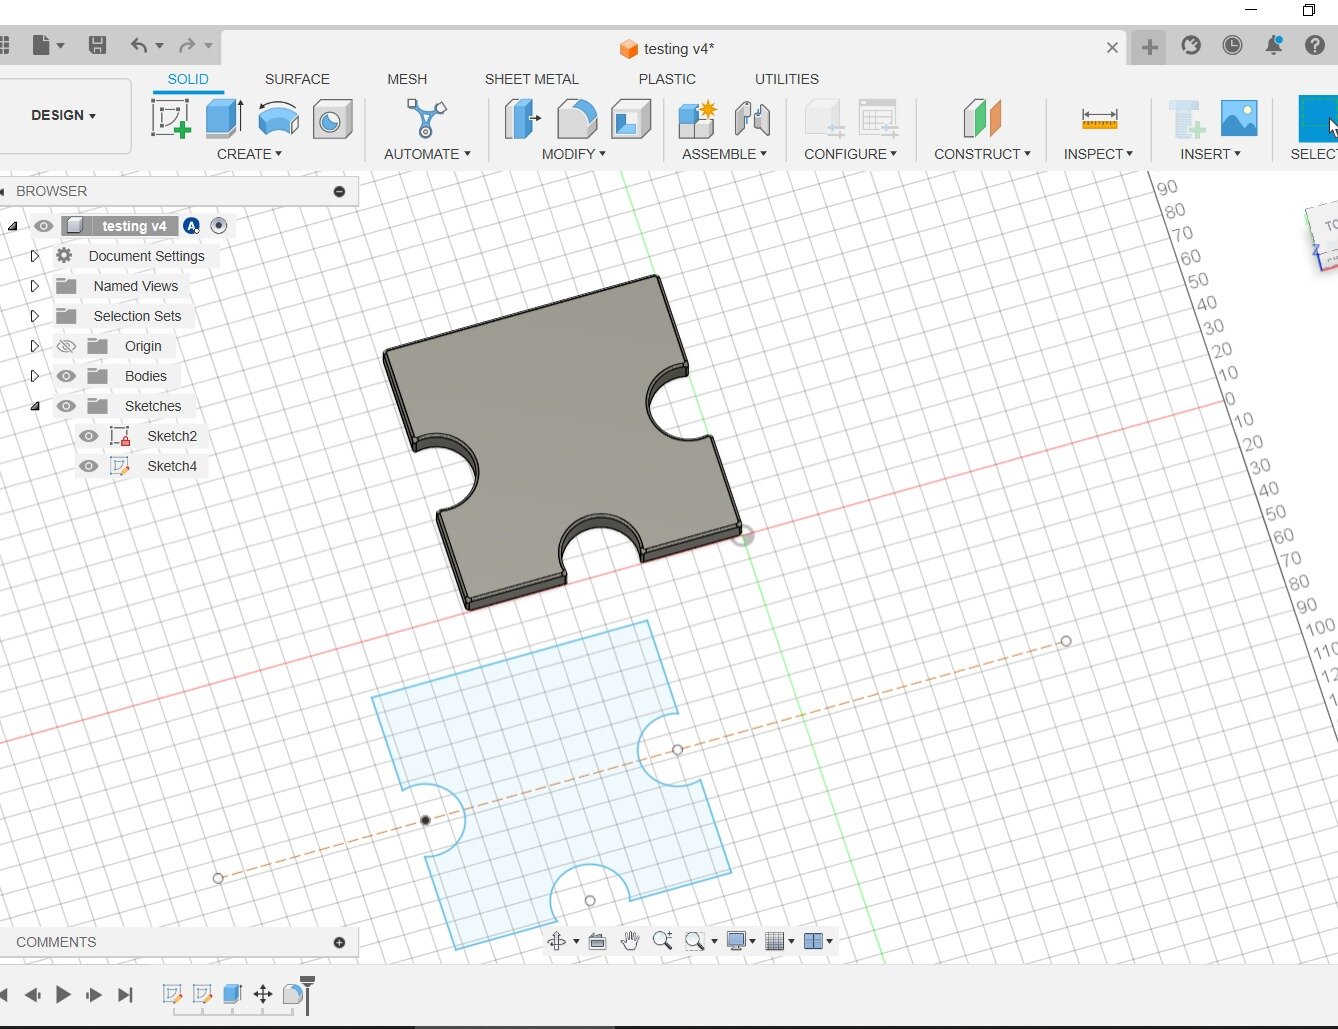
Task: Switch to the SURFACE tab
Action: (297, 79)
